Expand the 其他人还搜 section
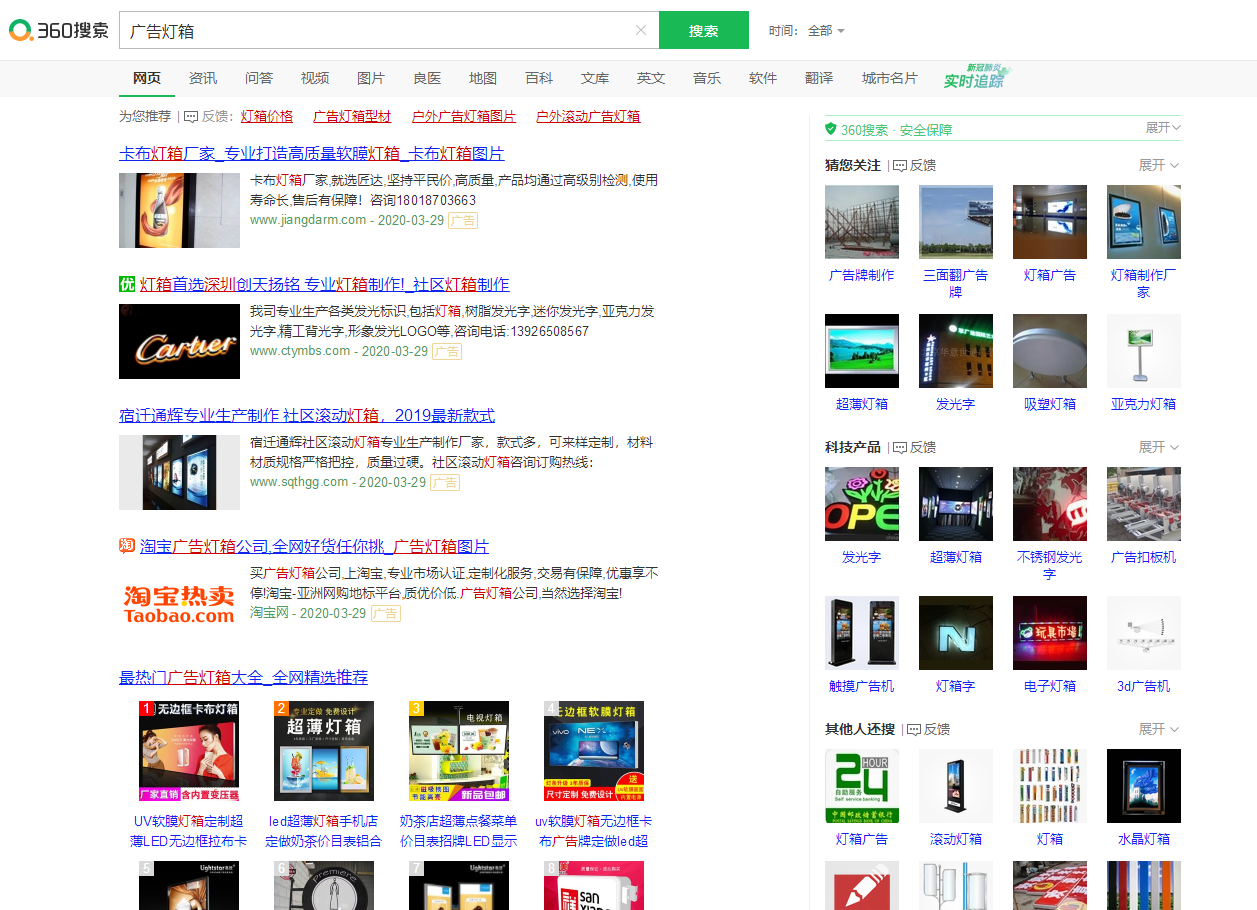The width and height of the screenshot is (1257, 910). point(1159,729)
